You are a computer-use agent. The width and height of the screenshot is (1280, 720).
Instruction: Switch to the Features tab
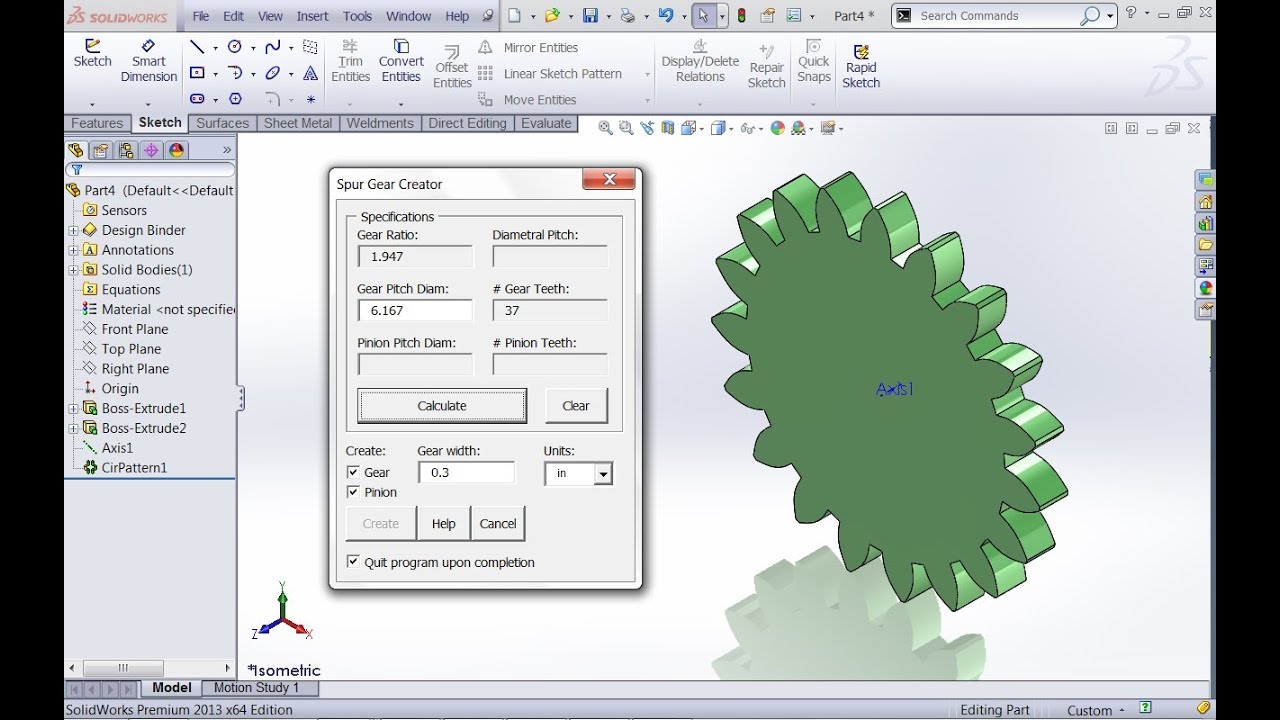(x=97, y=123)
